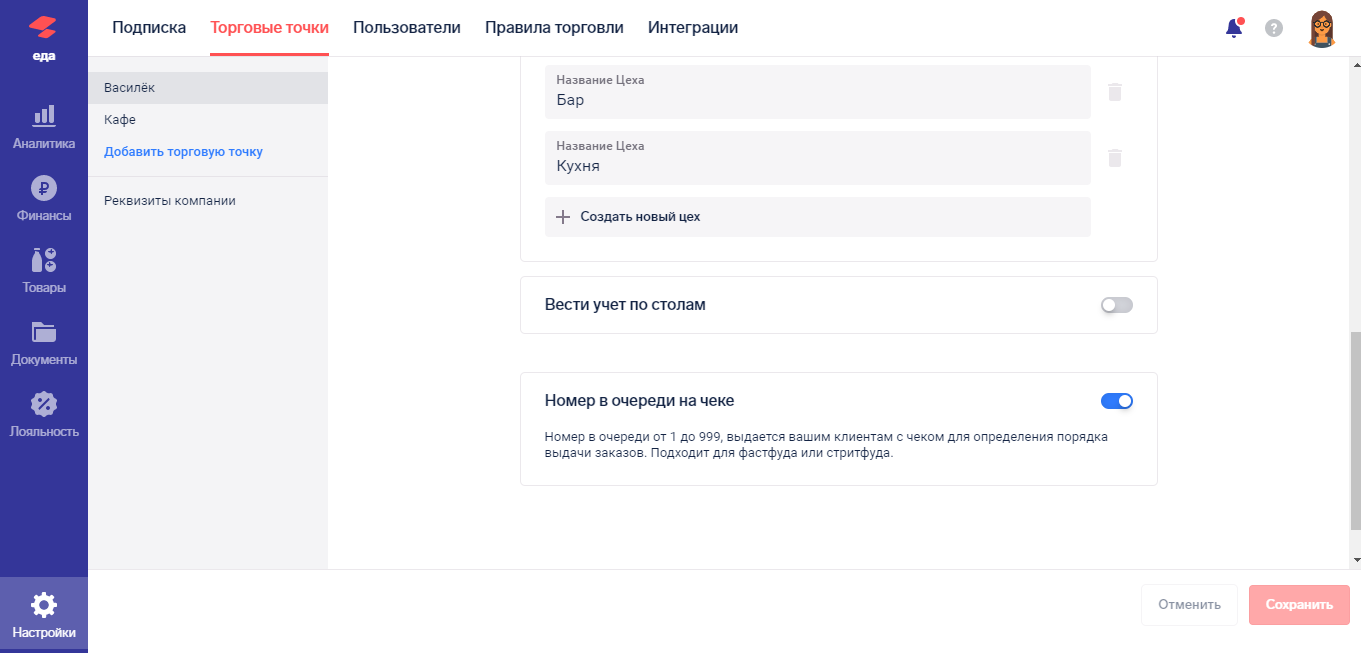Select Василёк trade point
This screenshot has height=653, width=1361.
click(208, 88)
